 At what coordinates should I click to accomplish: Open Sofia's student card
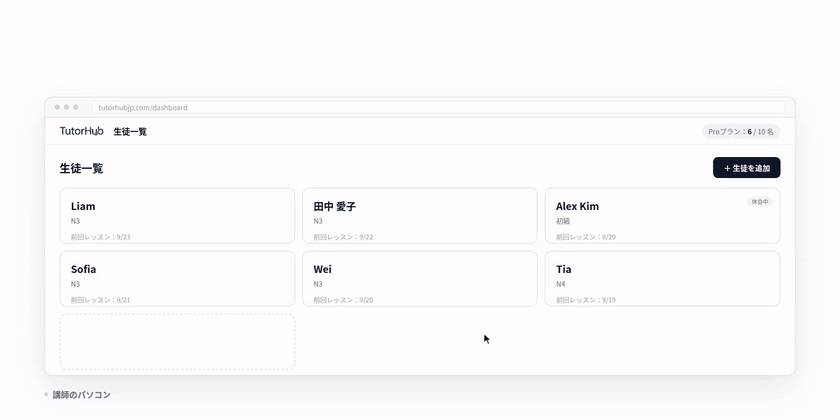(x=177, y=279)
